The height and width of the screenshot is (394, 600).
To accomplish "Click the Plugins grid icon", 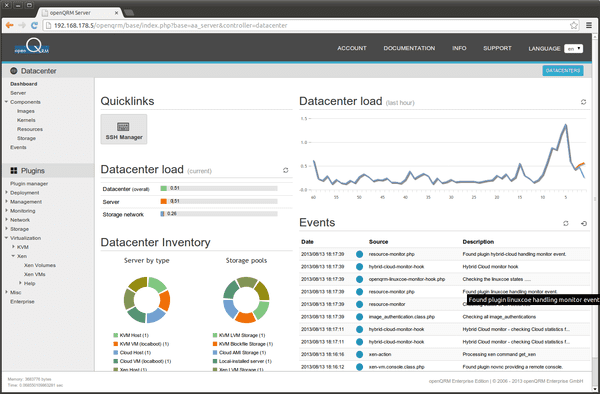I will click(x=14, y=171).
